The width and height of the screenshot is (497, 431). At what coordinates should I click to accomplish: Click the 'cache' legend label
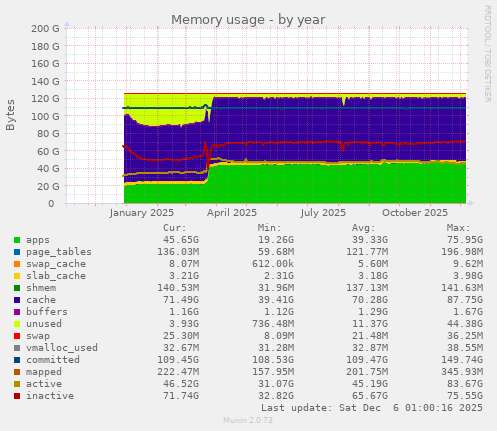[41, 300]
